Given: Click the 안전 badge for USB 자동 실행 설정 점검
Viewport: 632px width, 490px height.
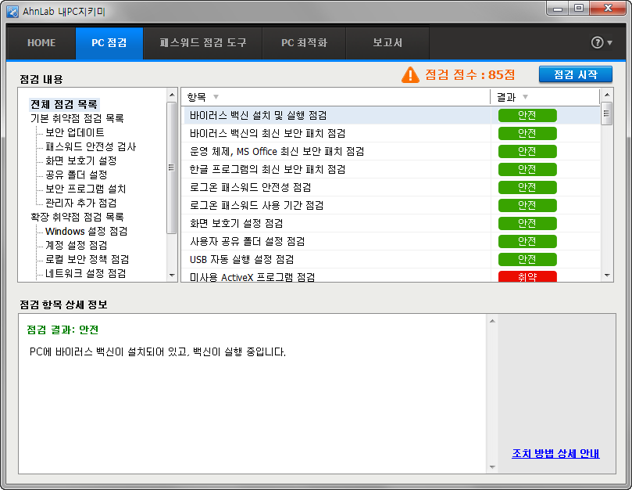Looking at the screenshot, I should pyautogui.click(x=527, y=259).
